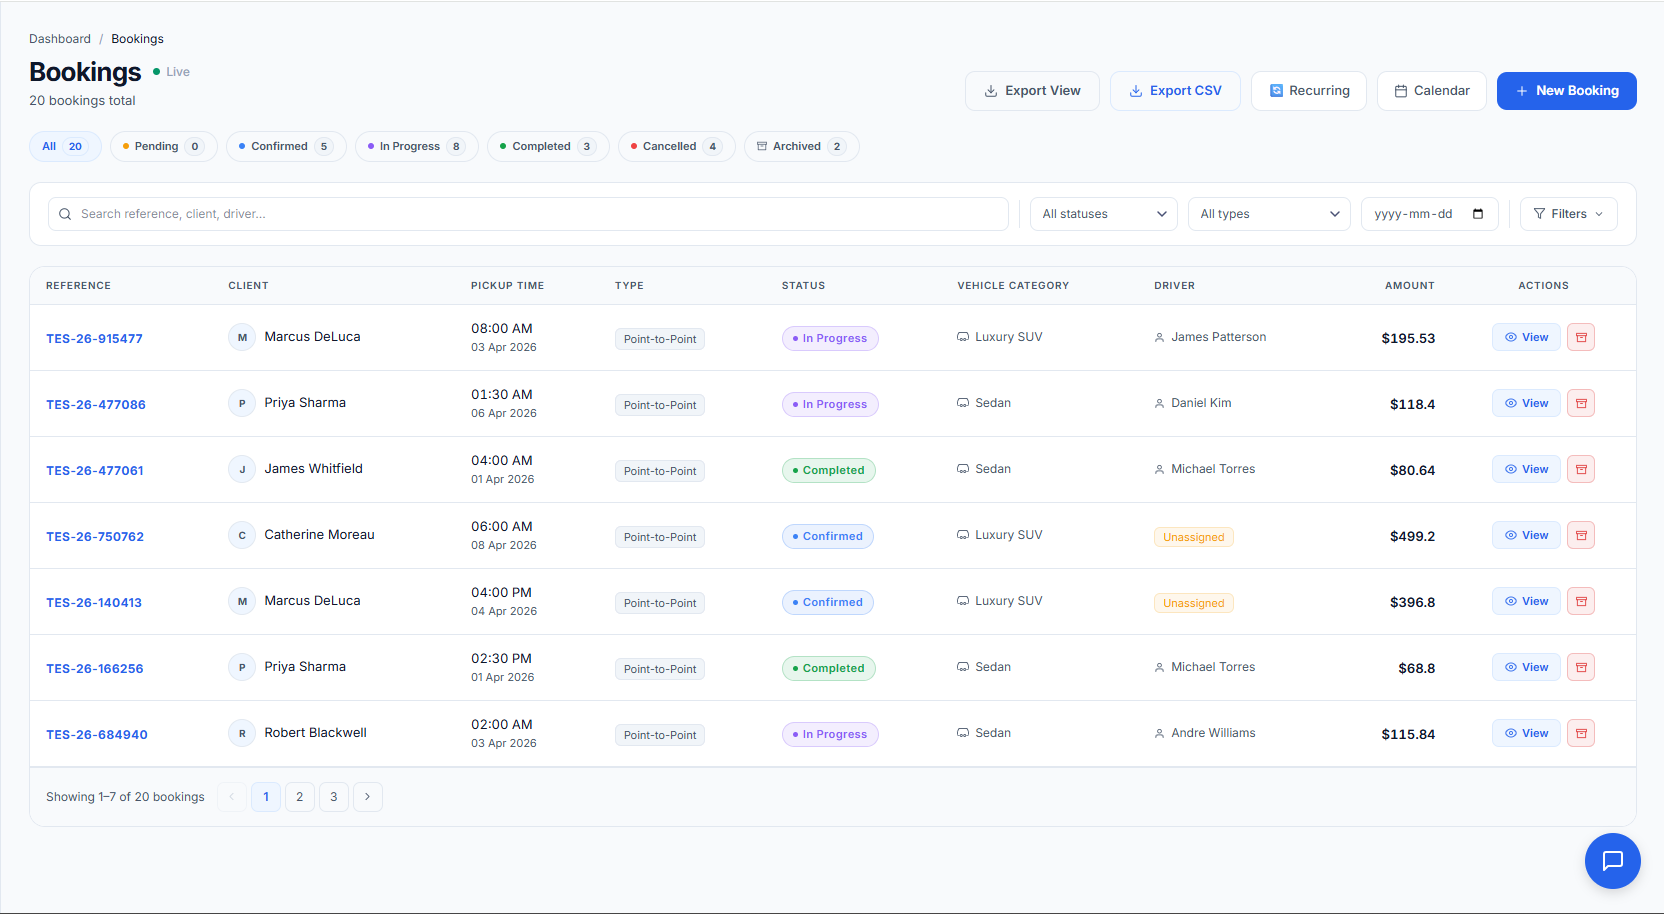Viewport: 1664px width, 914px height.
Task: Click the plus icon on New Booking
Action: pyautogui.click(x=1520, y=90)
